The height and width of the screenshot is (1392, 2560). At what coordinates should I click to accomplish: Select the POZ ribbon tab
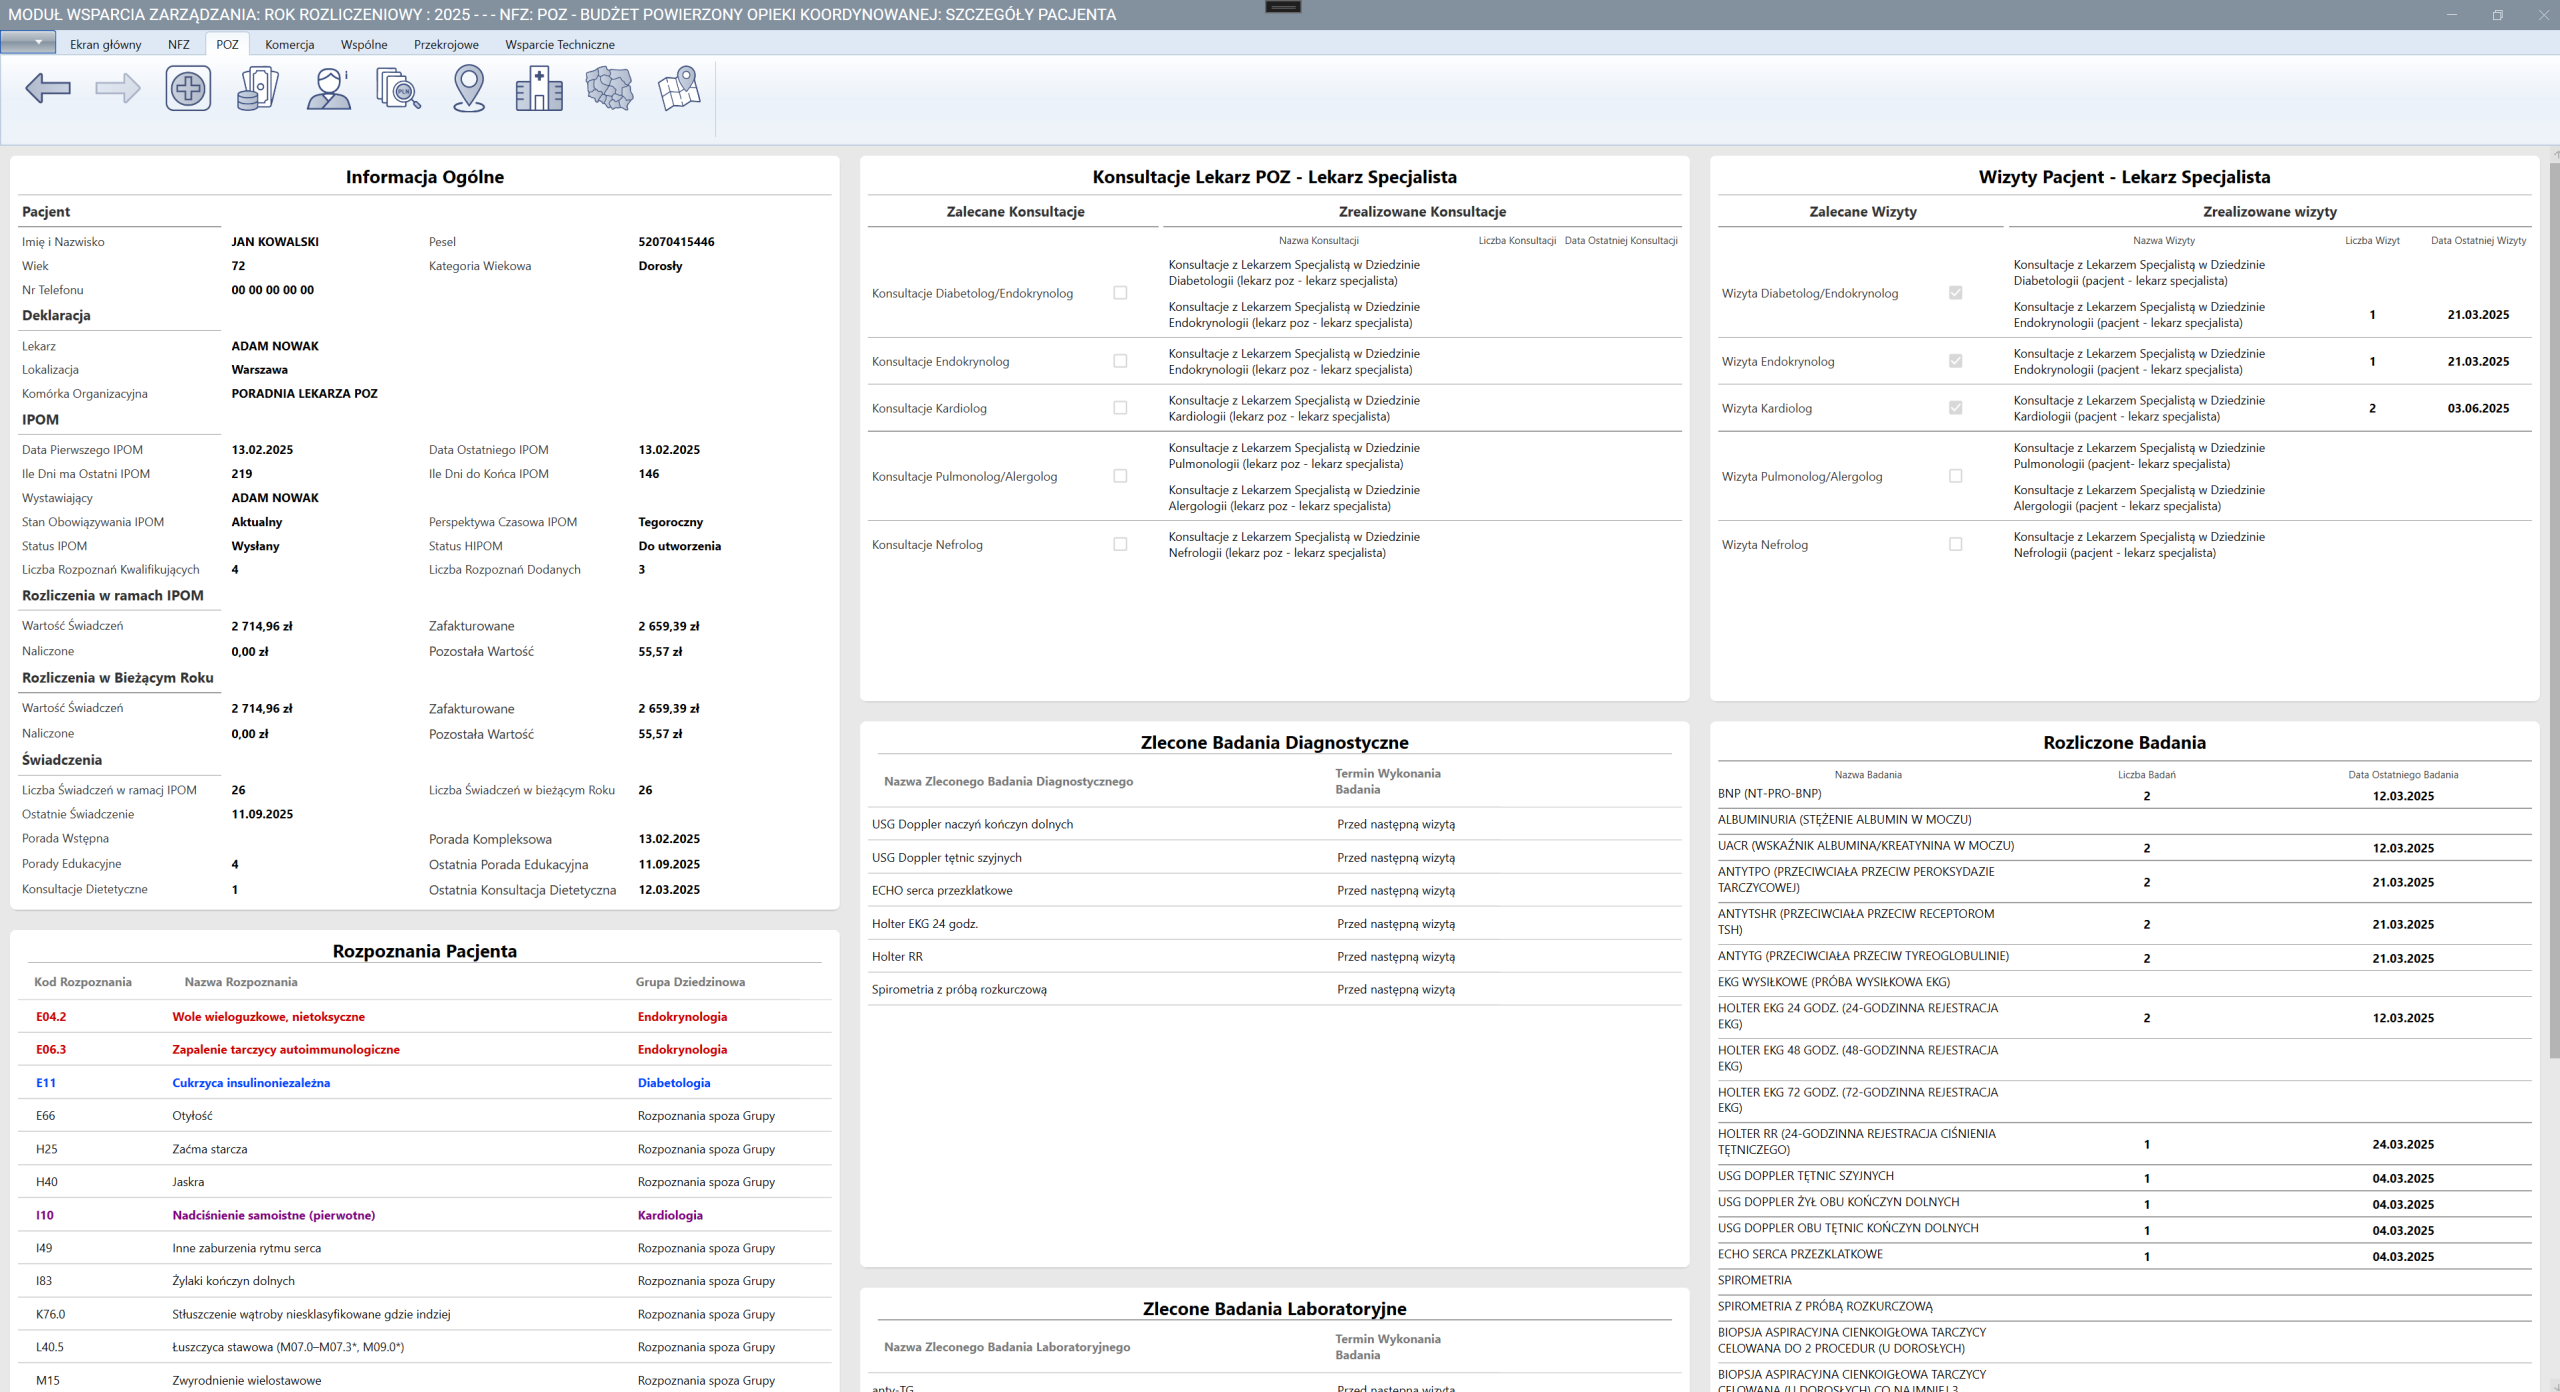228,44
